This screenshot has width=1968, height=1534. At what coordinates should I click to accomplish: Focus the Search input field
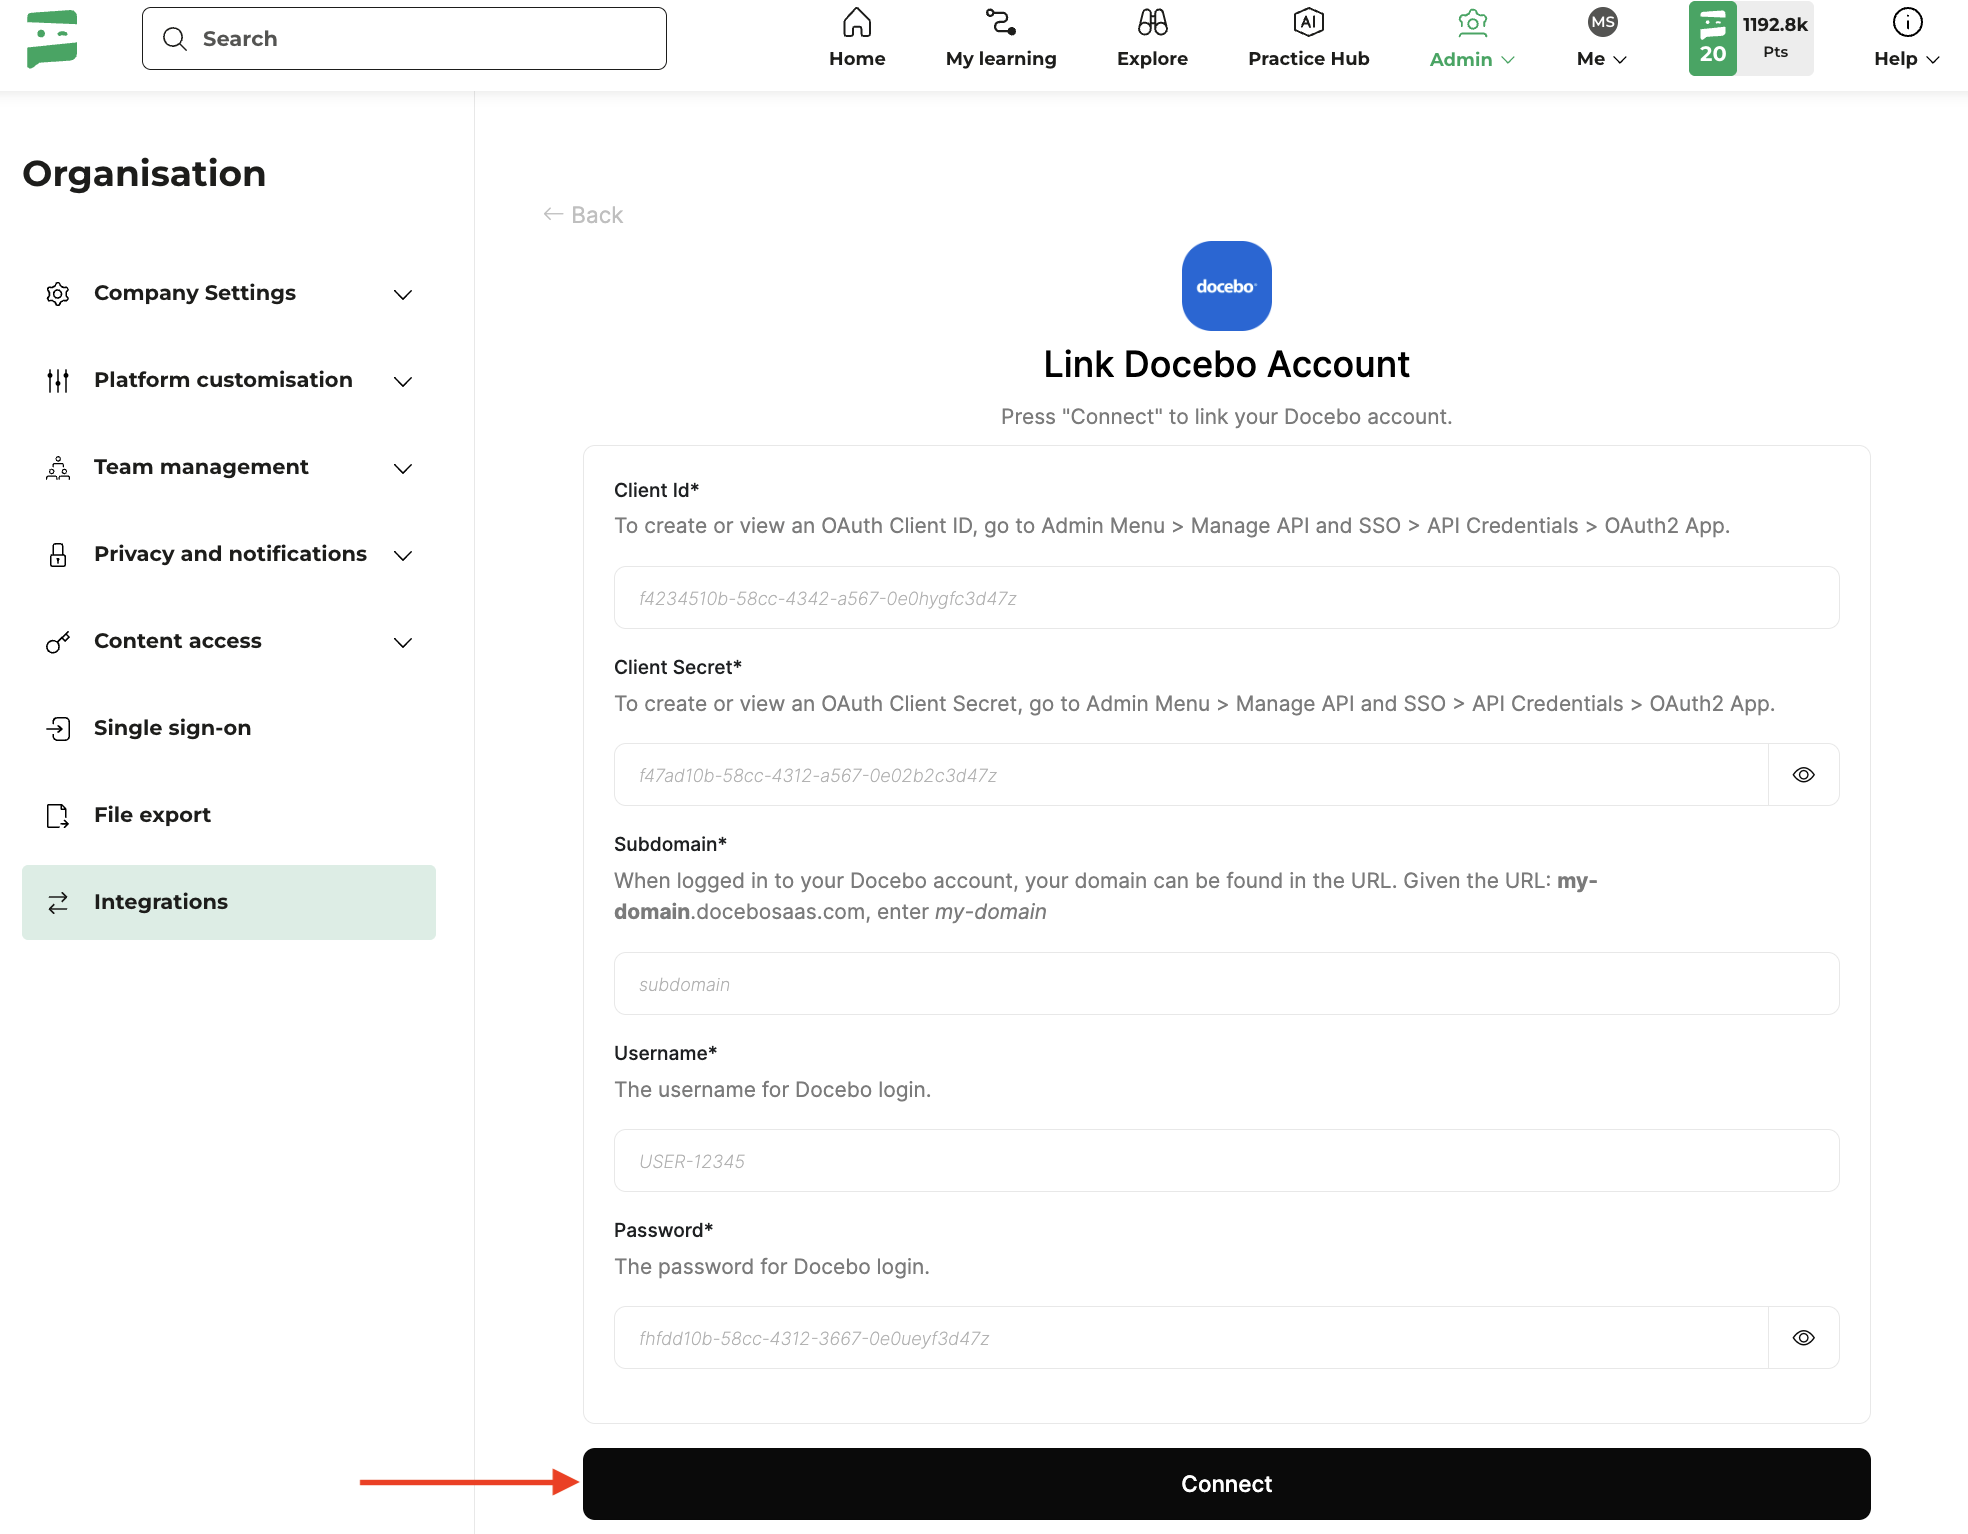[404, 39]
